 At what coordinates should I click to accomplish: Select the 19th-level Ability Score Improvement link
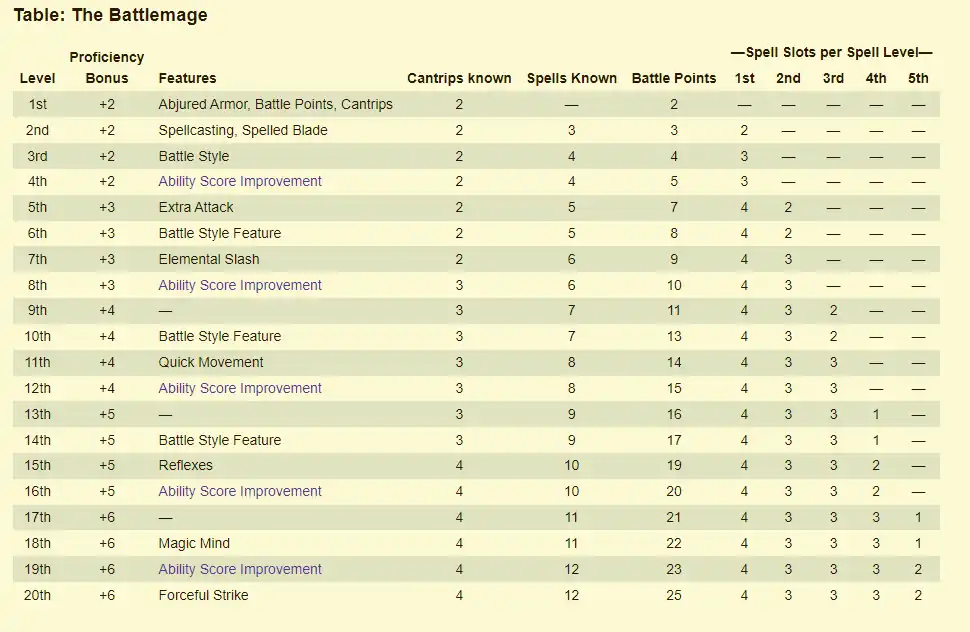(x=240, y=569)
